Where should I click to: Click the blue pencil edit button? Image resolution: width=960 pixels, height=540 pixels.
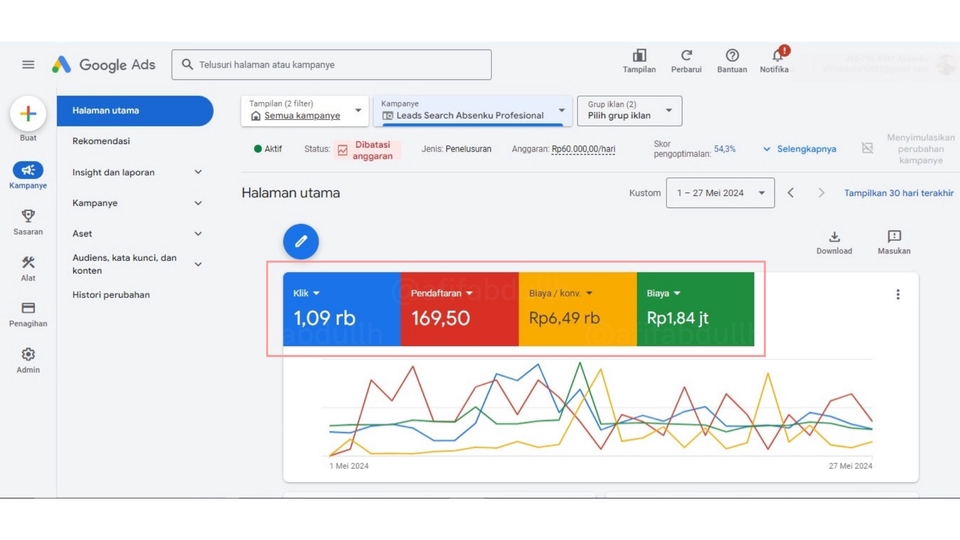pyautogui.click(x=301, y=241)
